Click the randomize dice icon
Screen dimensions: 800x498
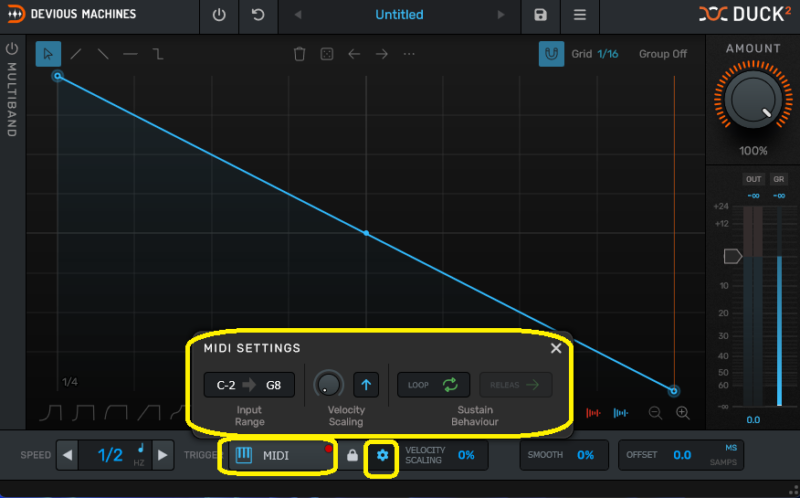point(326,54)
